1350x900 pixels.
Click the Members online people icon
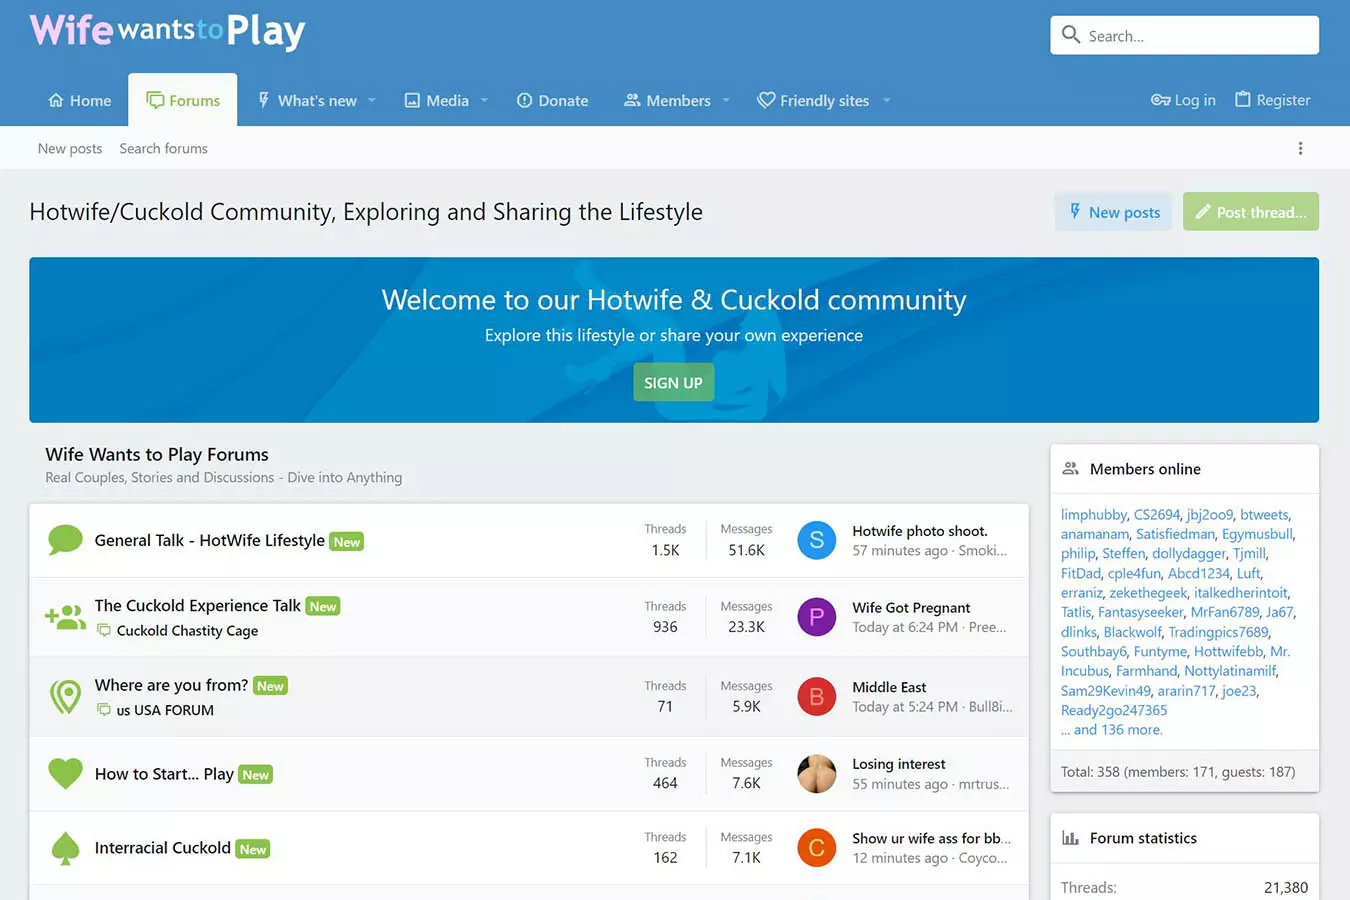click(1070, 468)
